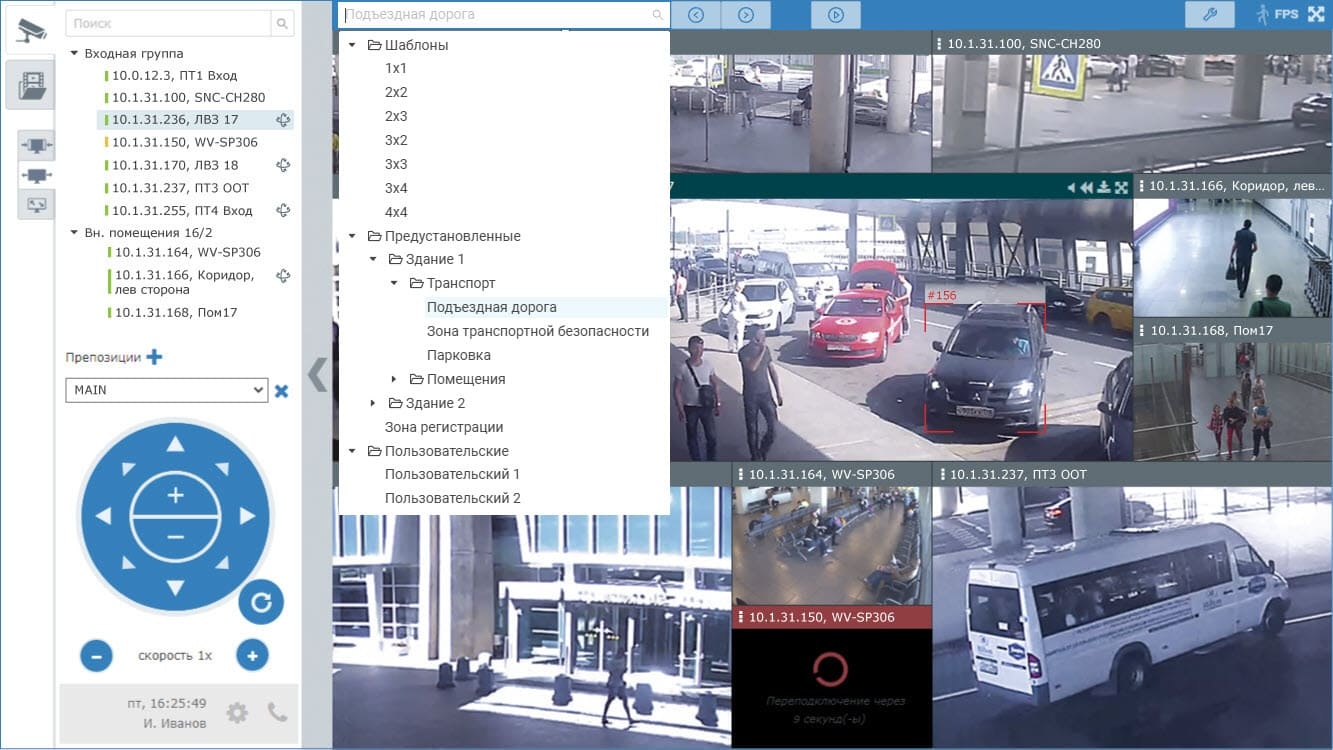The height and width of the screenshot is (750, 1333).
Task: Click the PTZ icon next to ЛВЗ 18
Action: click(x=283, y=165)
